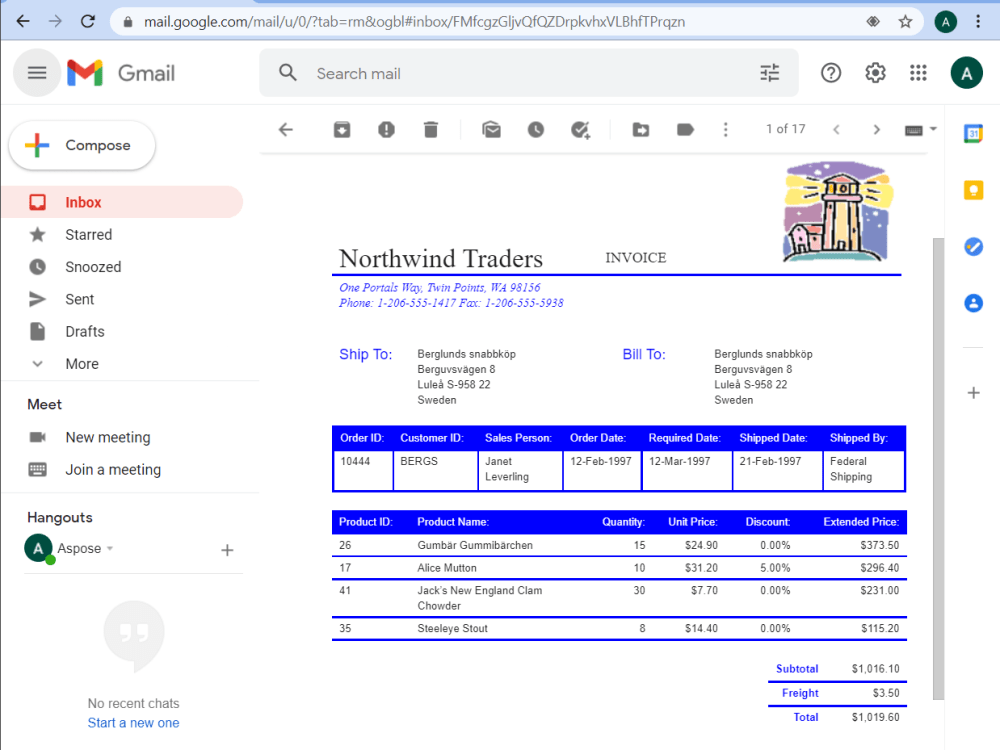Snooze this email with clock icon
Screen dimensions: 1000x750
pos(536,130)
